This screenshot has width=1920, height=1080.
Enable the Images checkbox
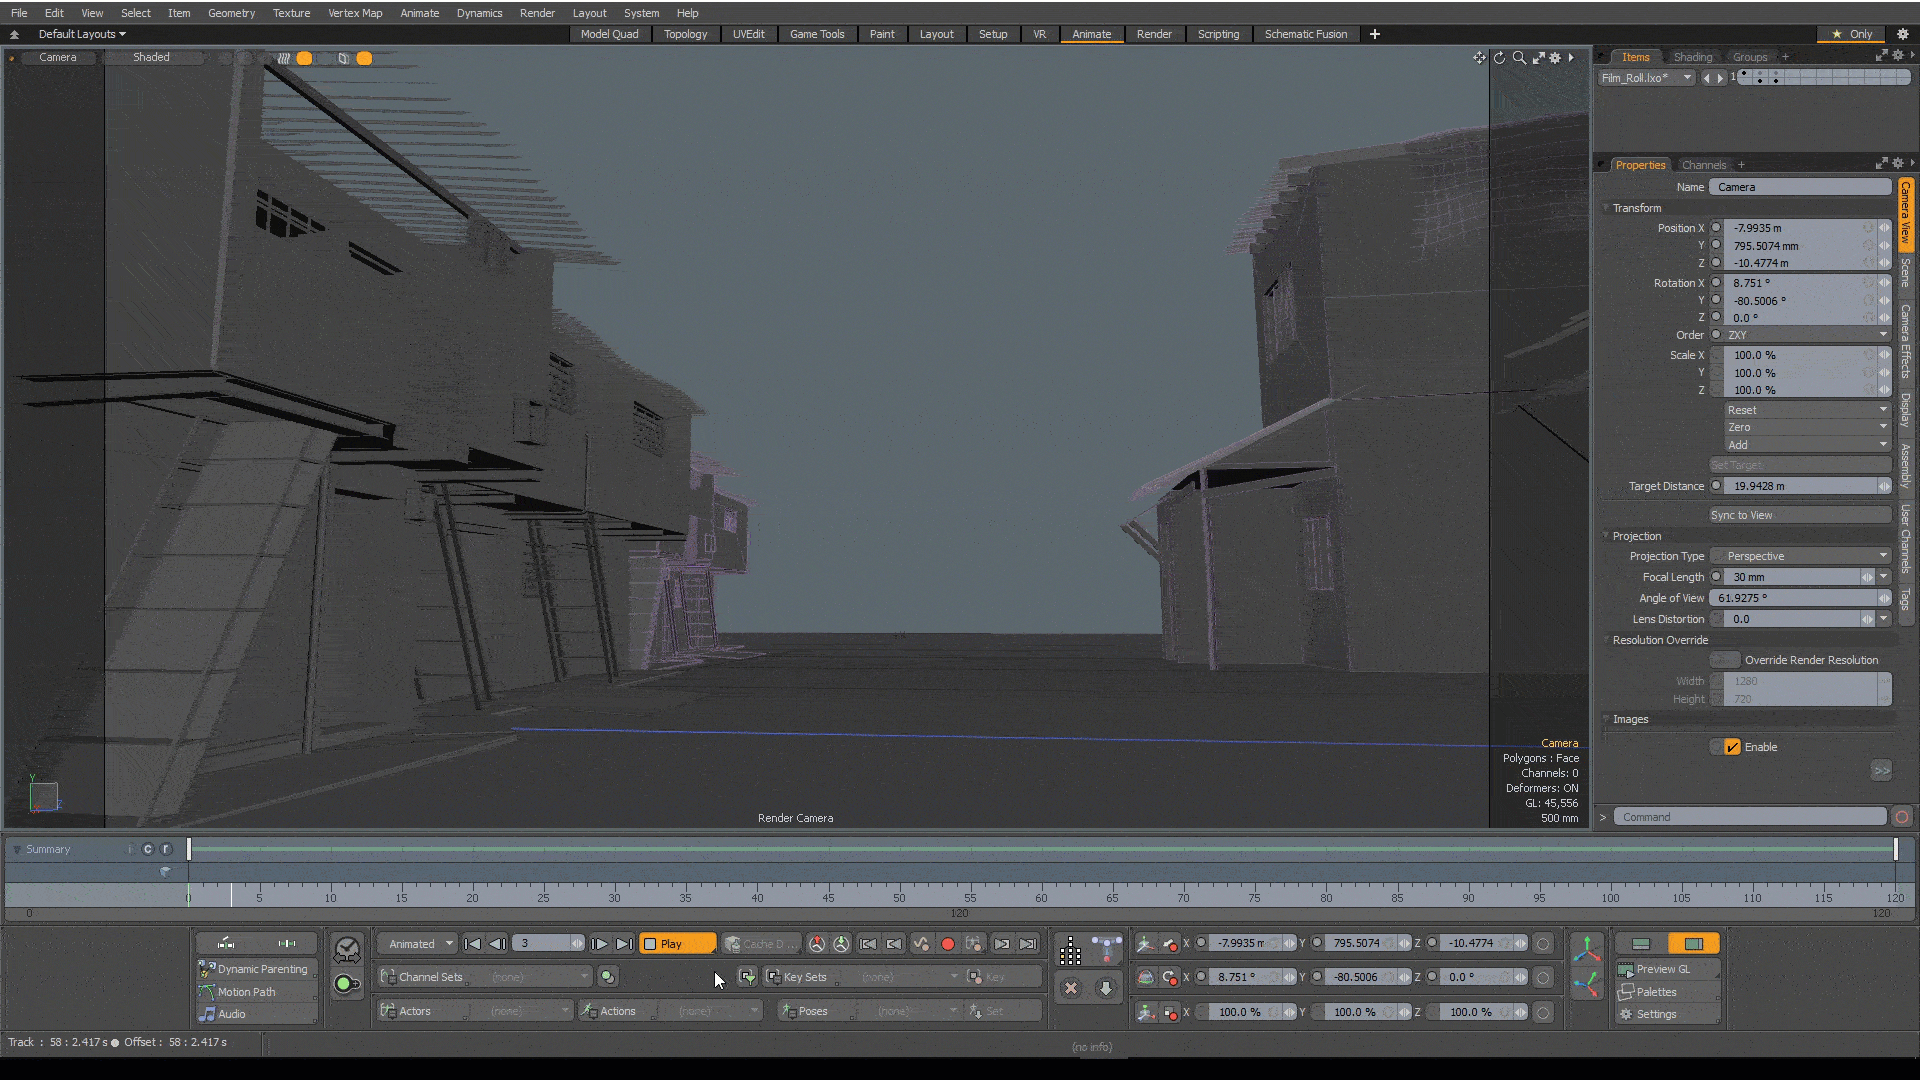coord(1732,747)
